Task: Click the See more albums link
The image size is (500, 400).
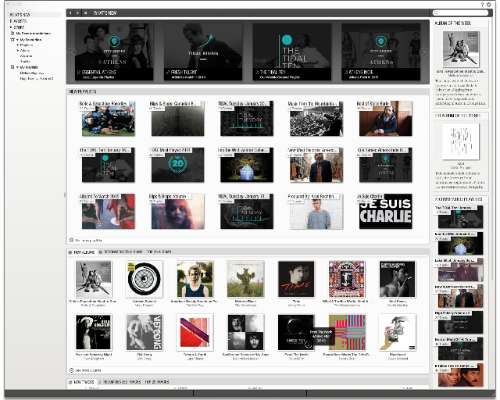Action: point(85,370)
